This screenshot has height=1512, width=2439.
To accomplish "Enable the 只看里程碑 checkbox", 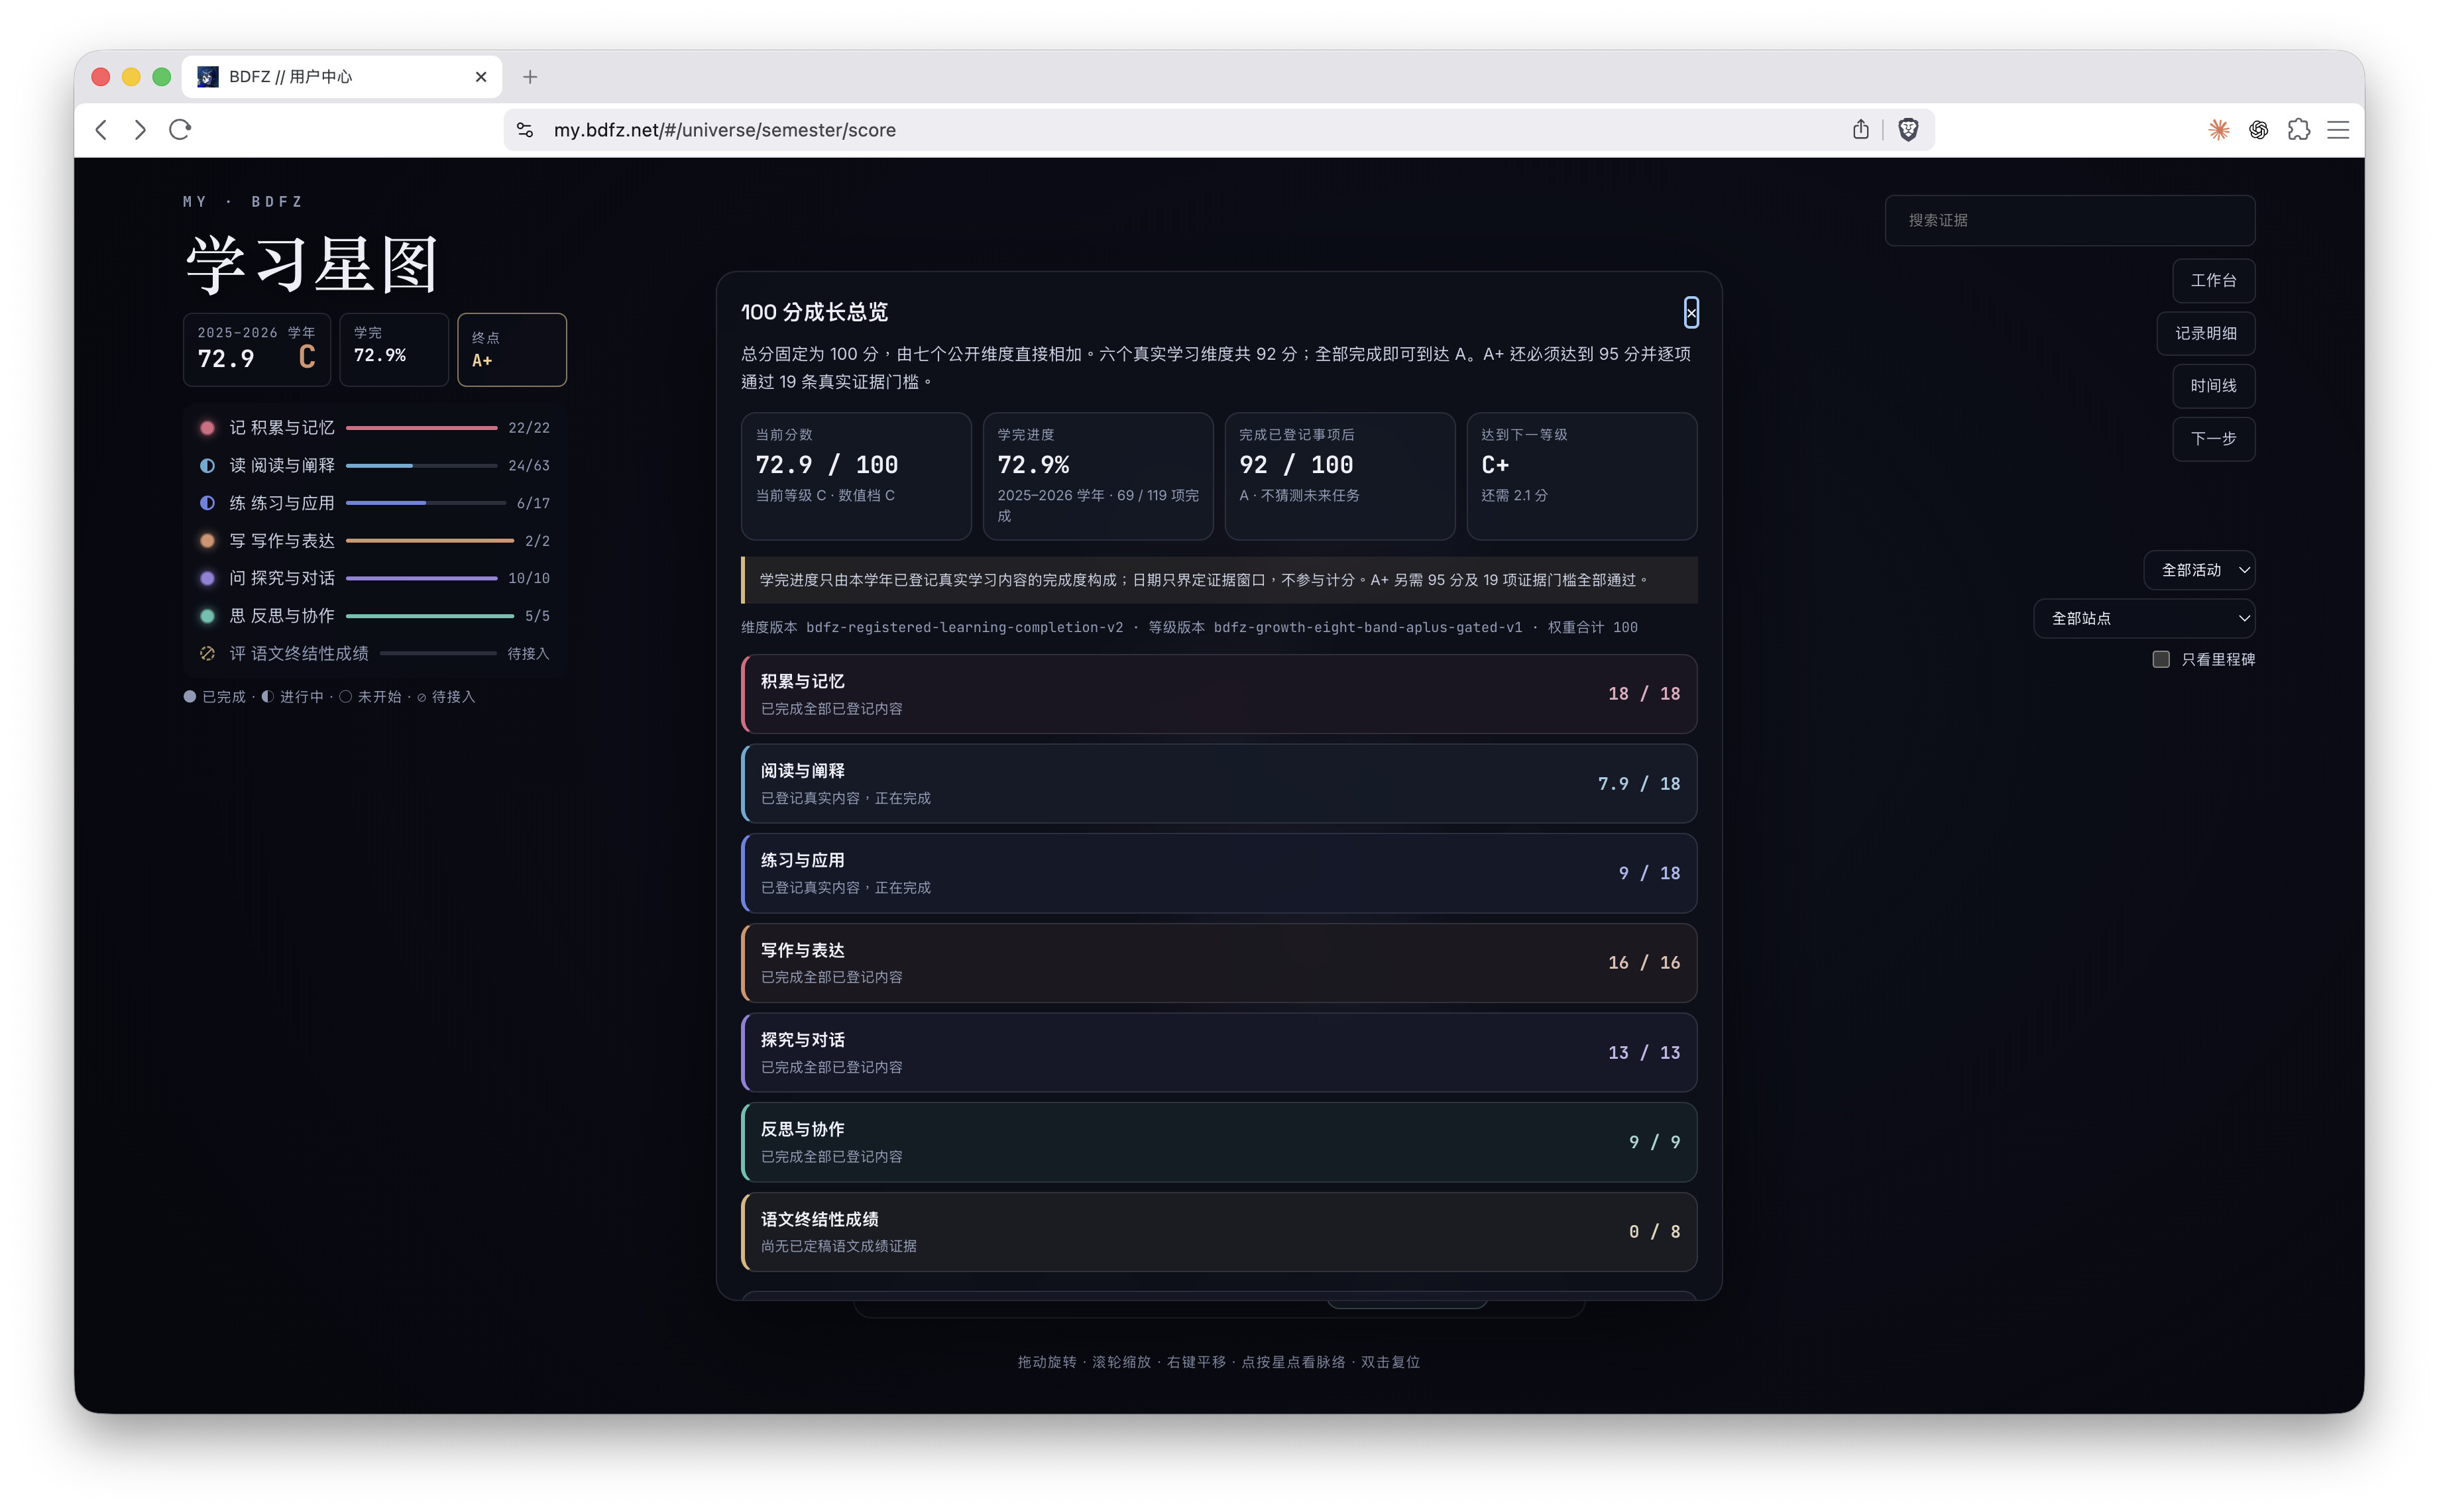I will tap(2160, 659).
